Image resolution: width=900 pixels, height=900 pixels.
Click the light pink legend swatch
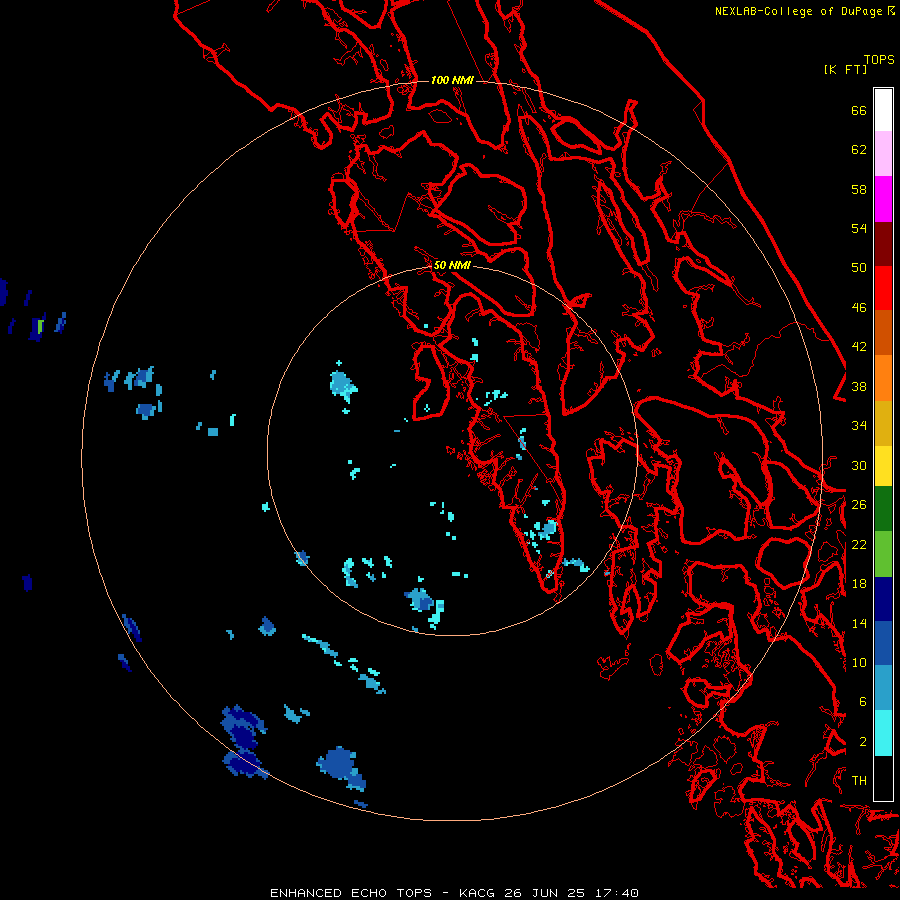(883, 154)
